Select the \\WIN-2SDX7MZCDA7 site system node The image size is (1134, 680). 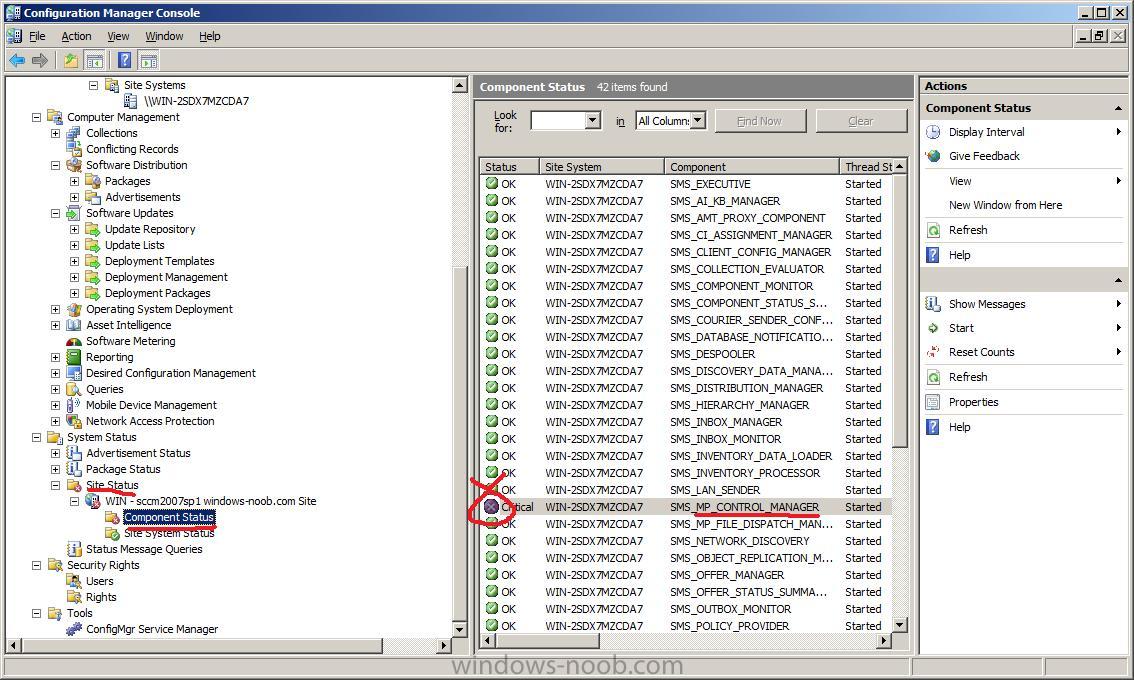[196, 101]
